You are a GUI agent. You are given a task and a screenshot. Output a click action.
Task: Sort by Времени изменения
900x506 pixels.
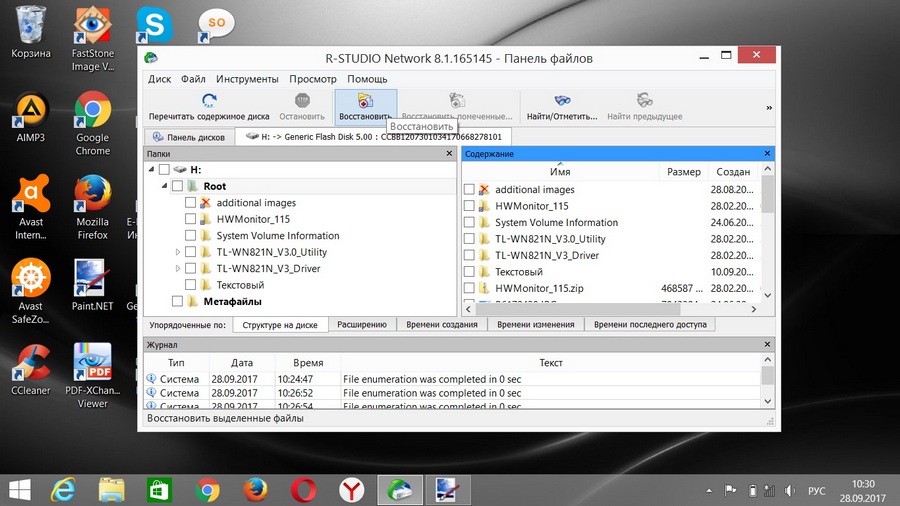pos(536,325)
